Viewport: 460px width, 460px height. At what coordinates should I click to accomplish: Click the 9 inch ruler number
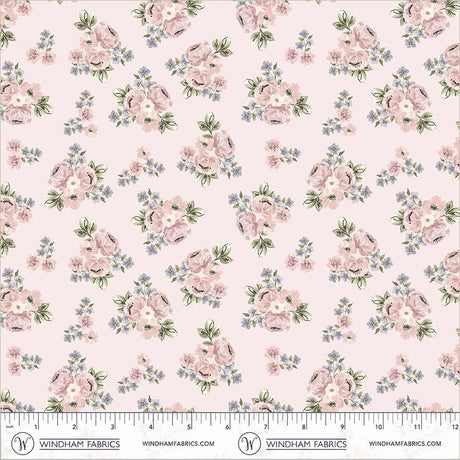tap(342, 427)
